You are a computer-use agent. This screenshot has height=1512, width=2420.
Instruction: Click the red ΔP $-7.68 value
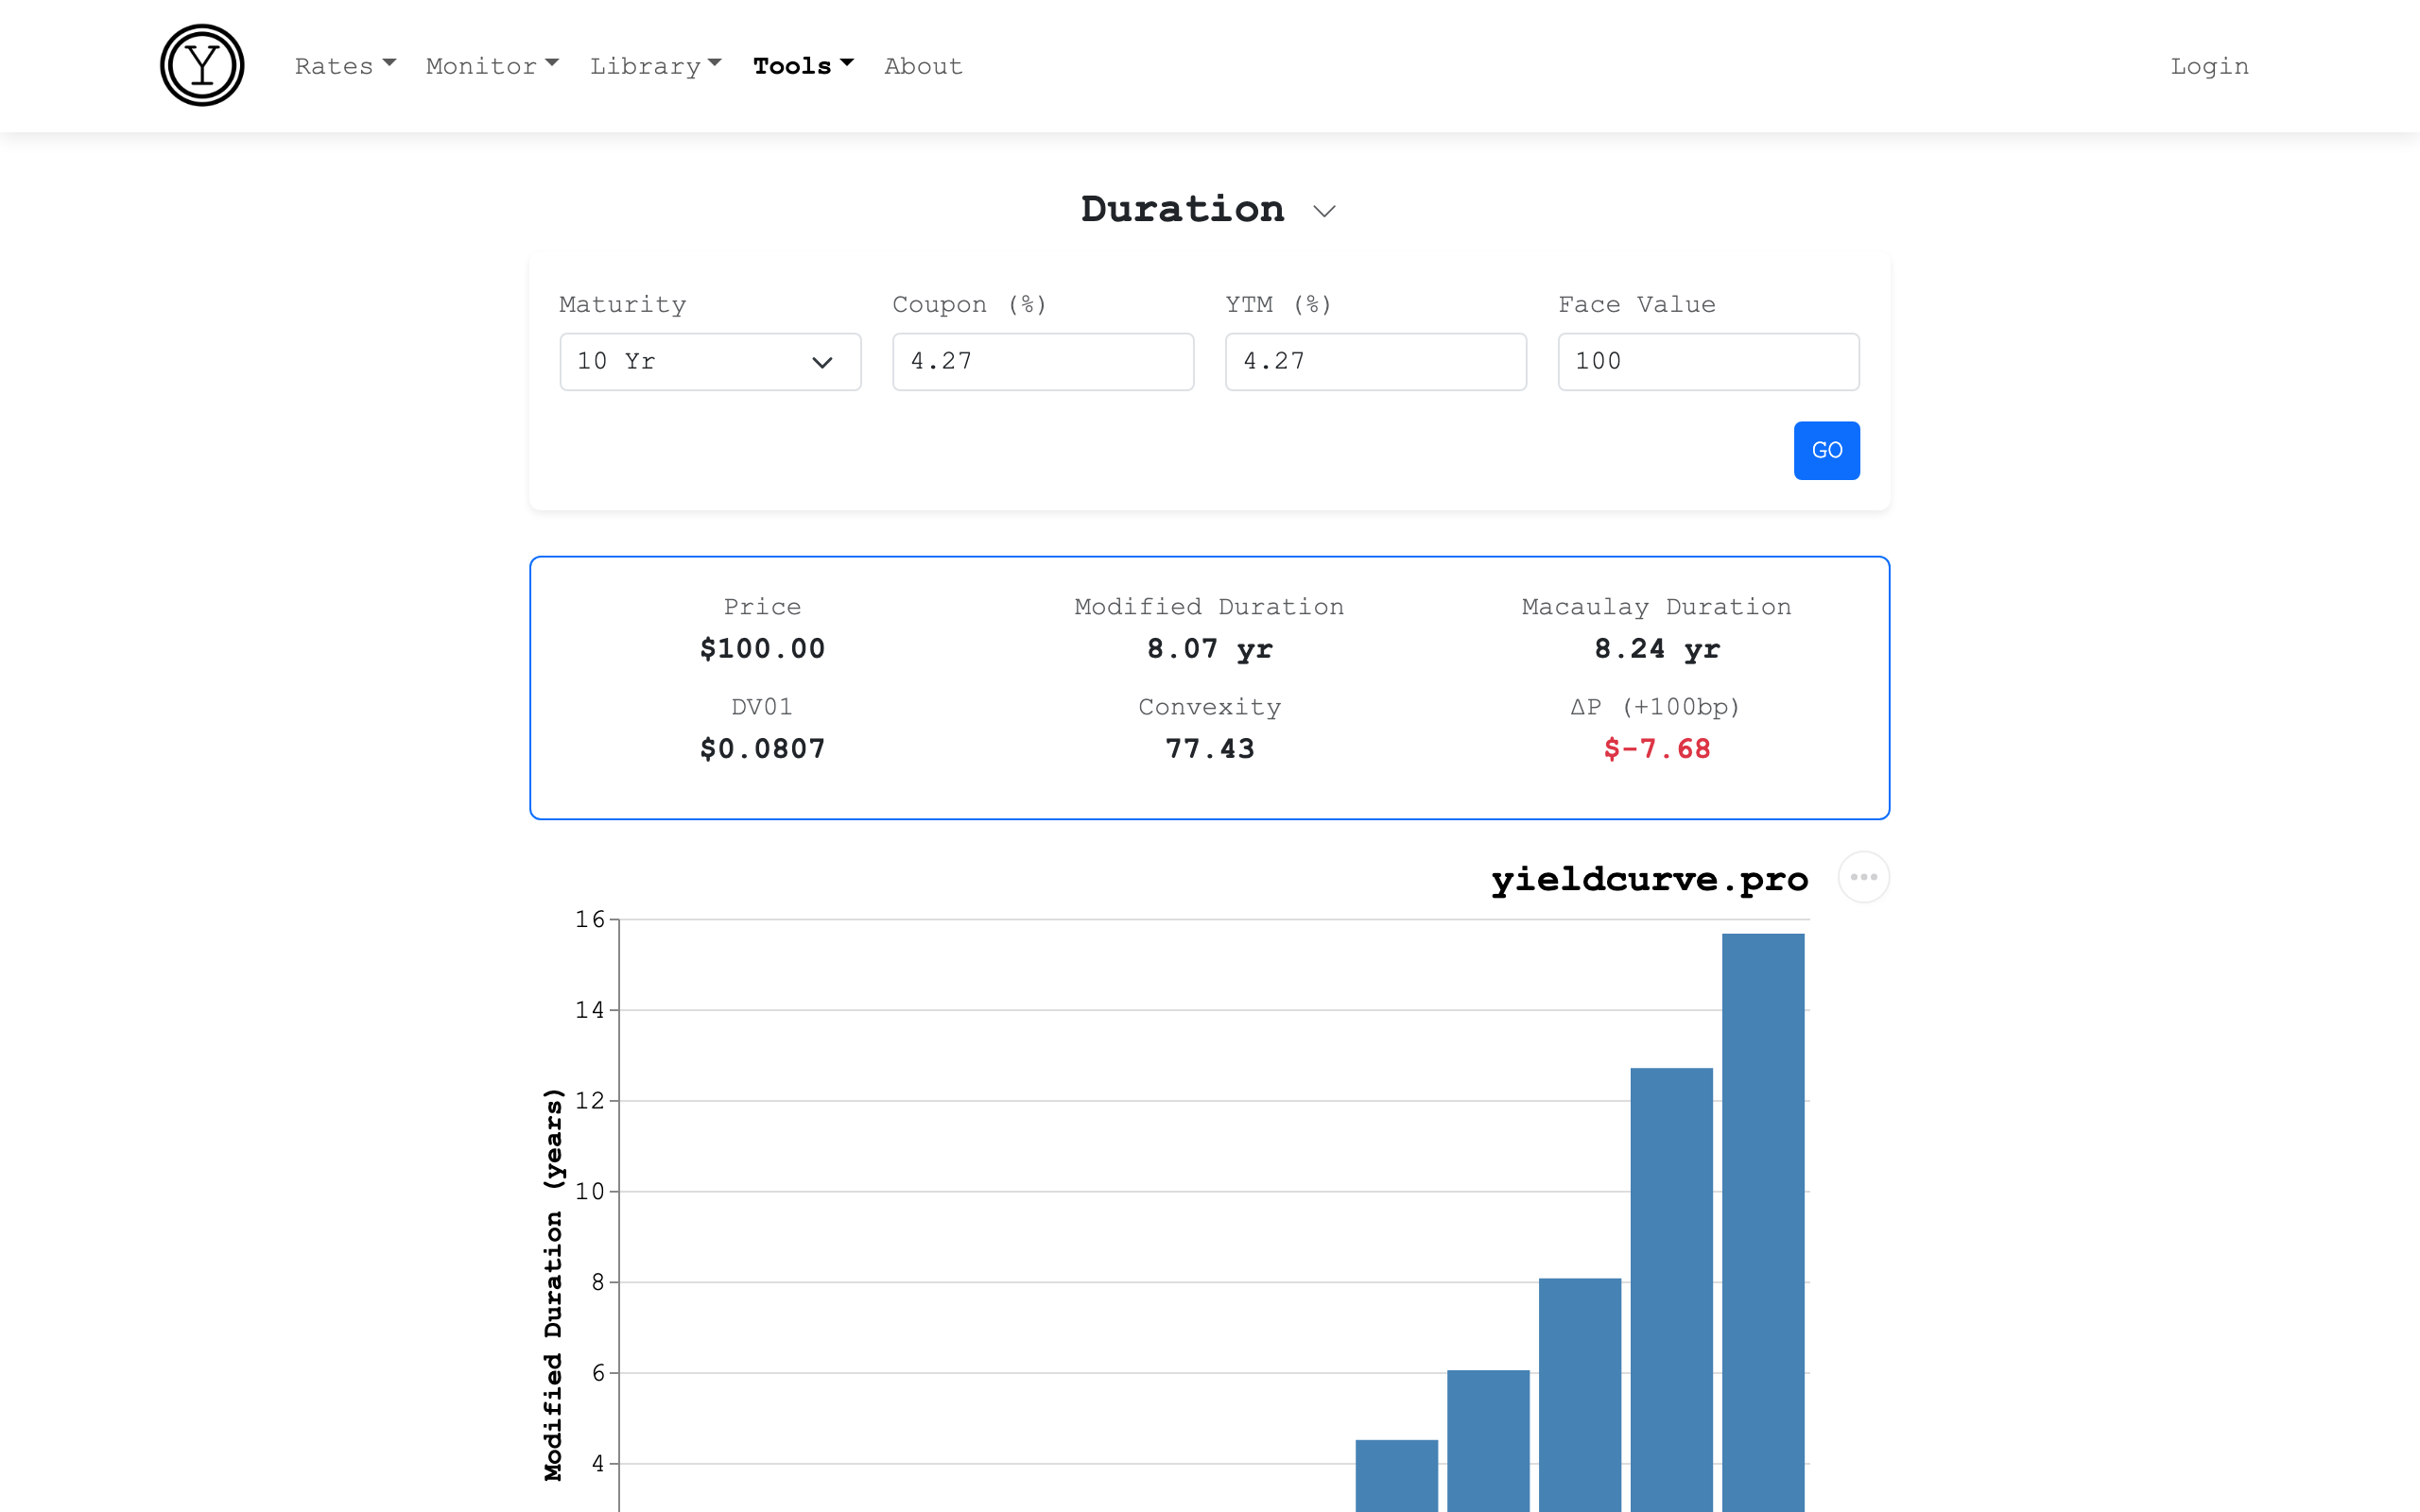1656,749
